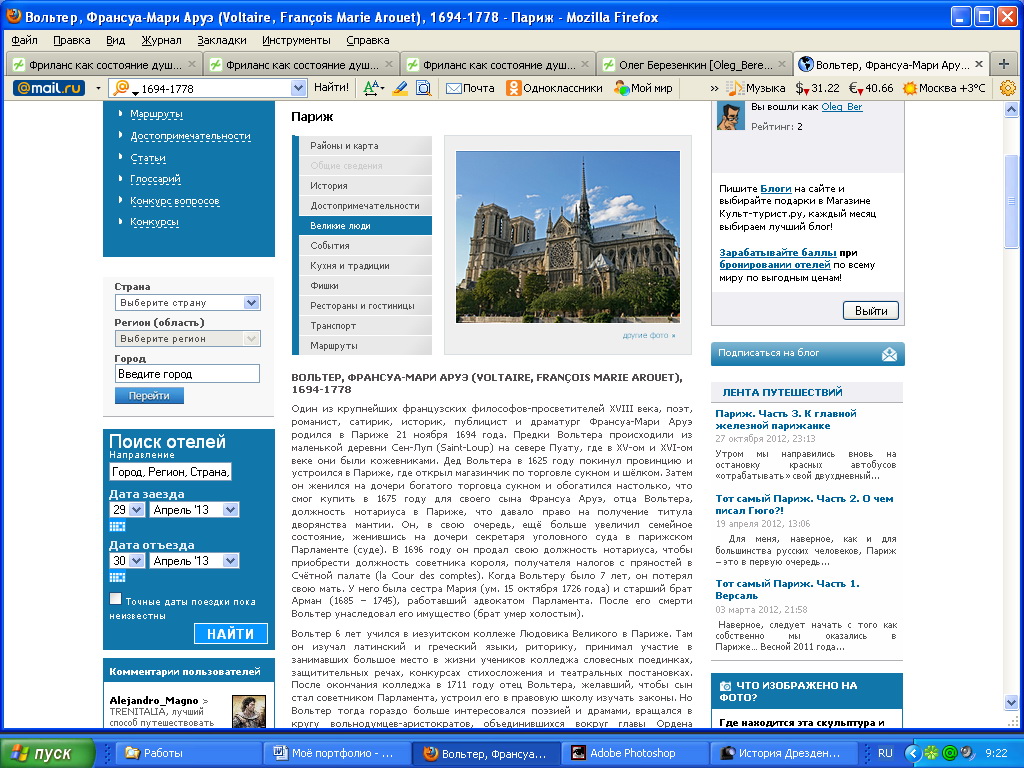
Task: Open the Инструменты menu
Action: click(296, 40)
